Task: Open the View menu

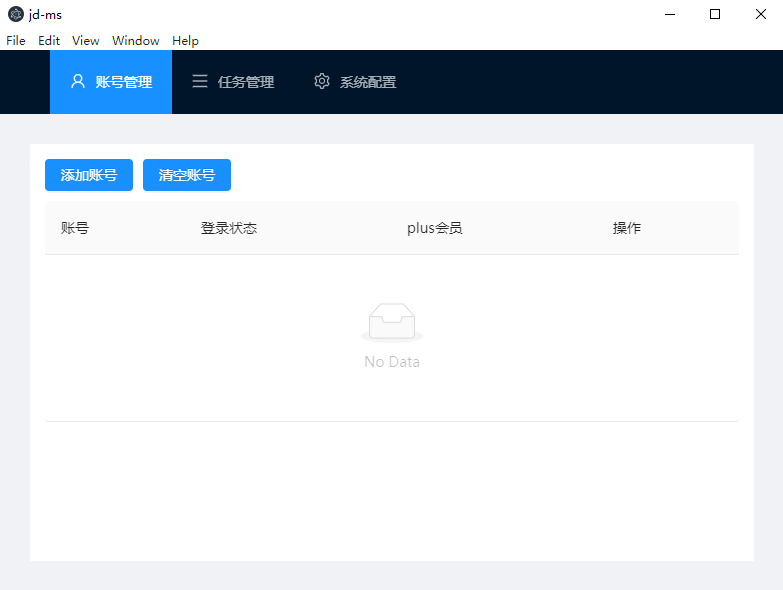Action: pyautogui.click(x=86, y=41)
